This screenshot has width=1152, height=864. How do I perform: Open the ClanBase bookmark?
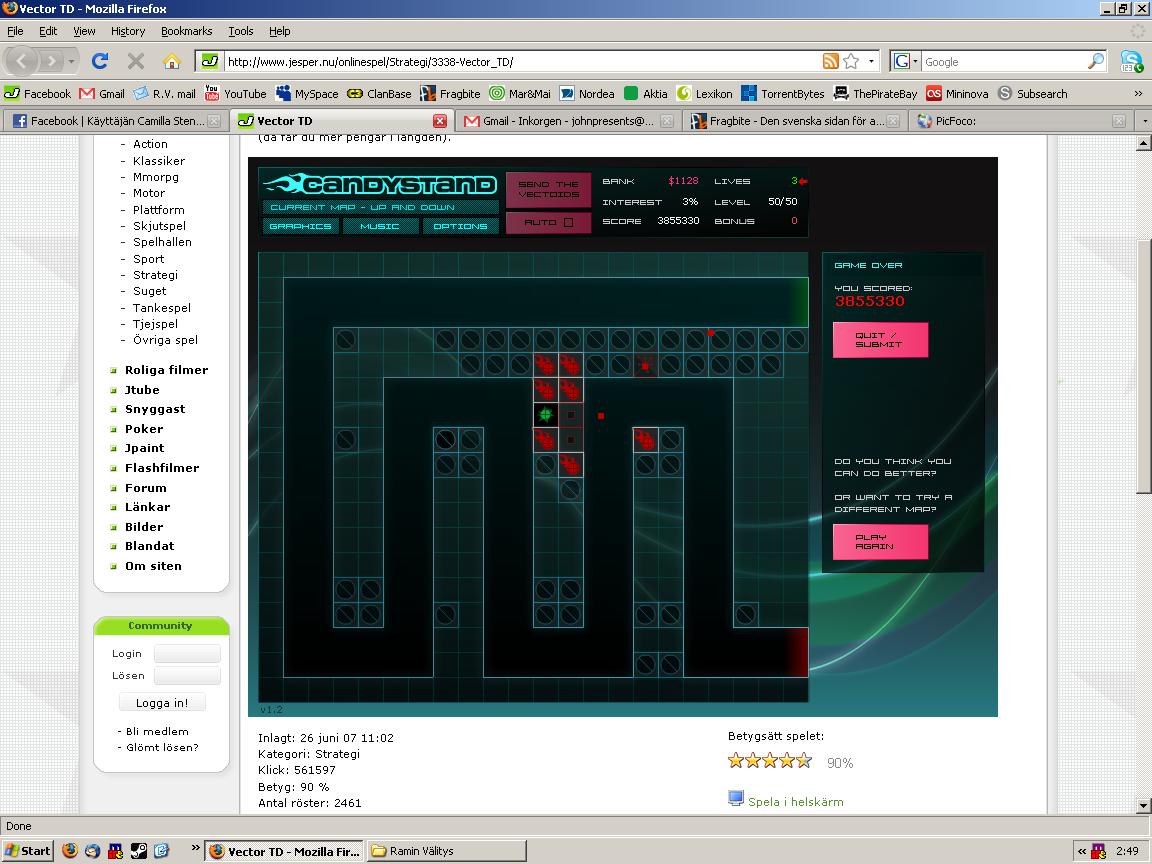379,93
